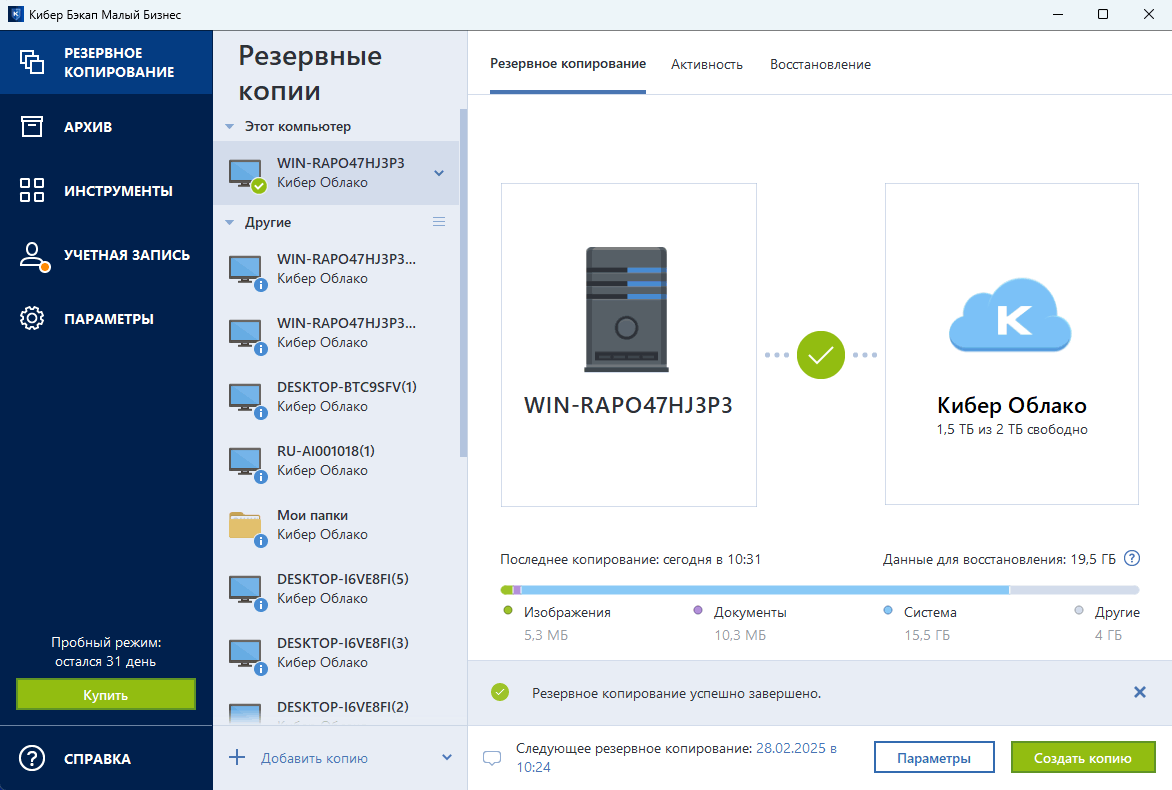Switch to the Восстановление tab
The width and height of the screenshot is (1172, 790).
point(820,64)
